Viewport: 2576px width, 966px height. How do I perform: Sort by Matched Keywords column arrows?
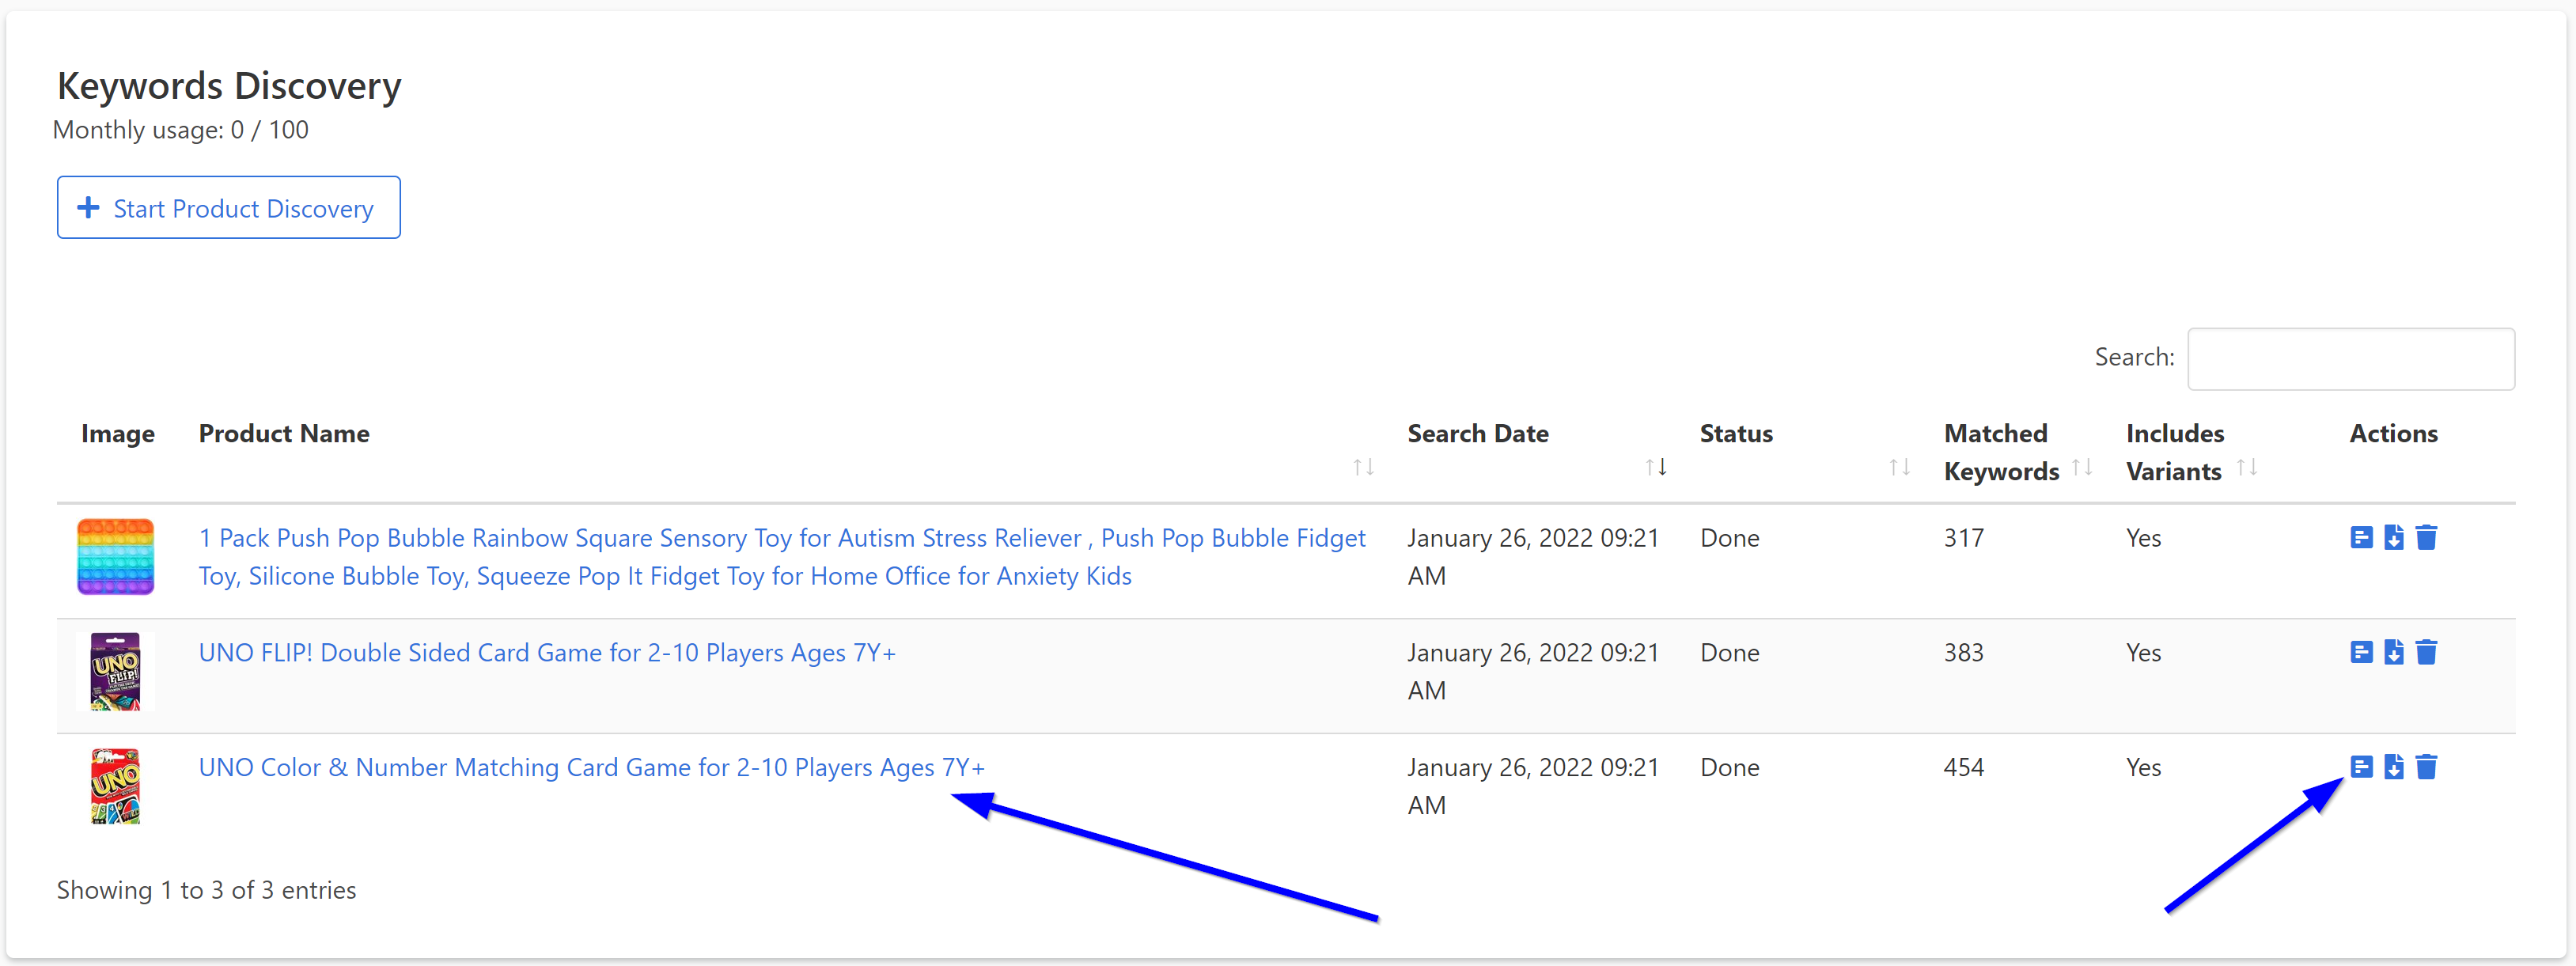[2082, 467]
